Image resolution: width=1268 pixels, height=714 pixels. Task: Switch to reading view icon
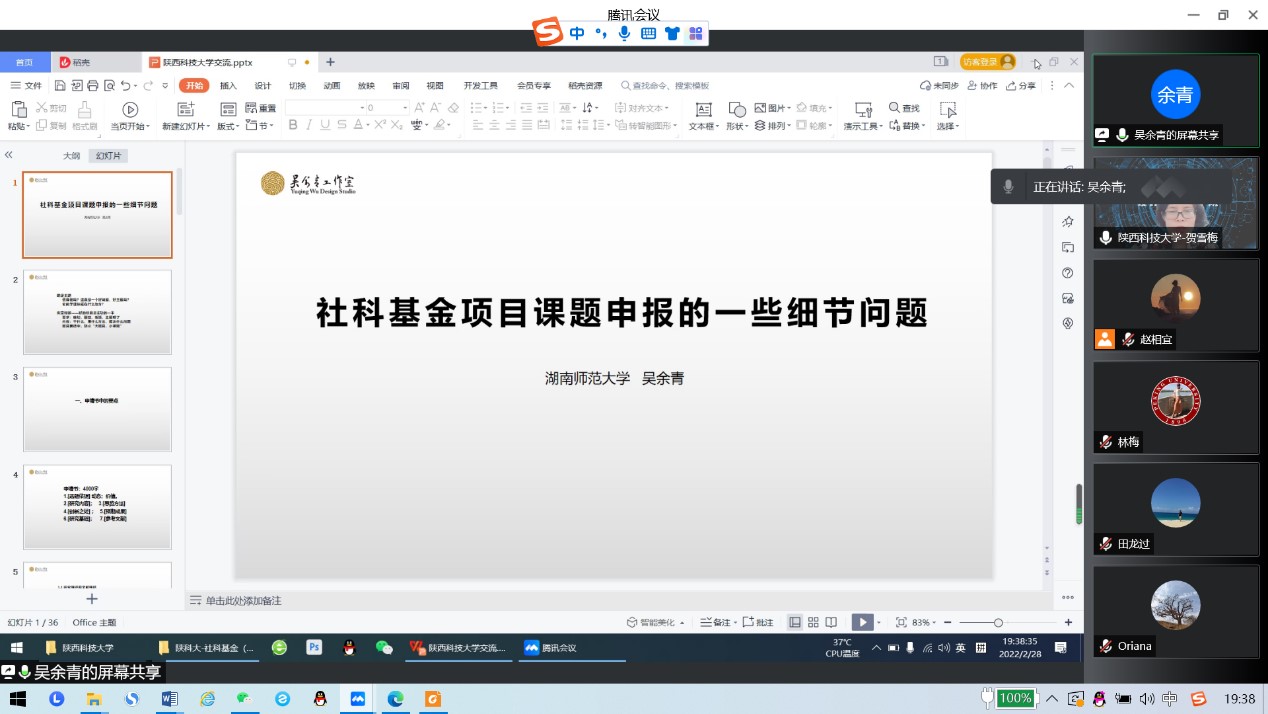831,622
